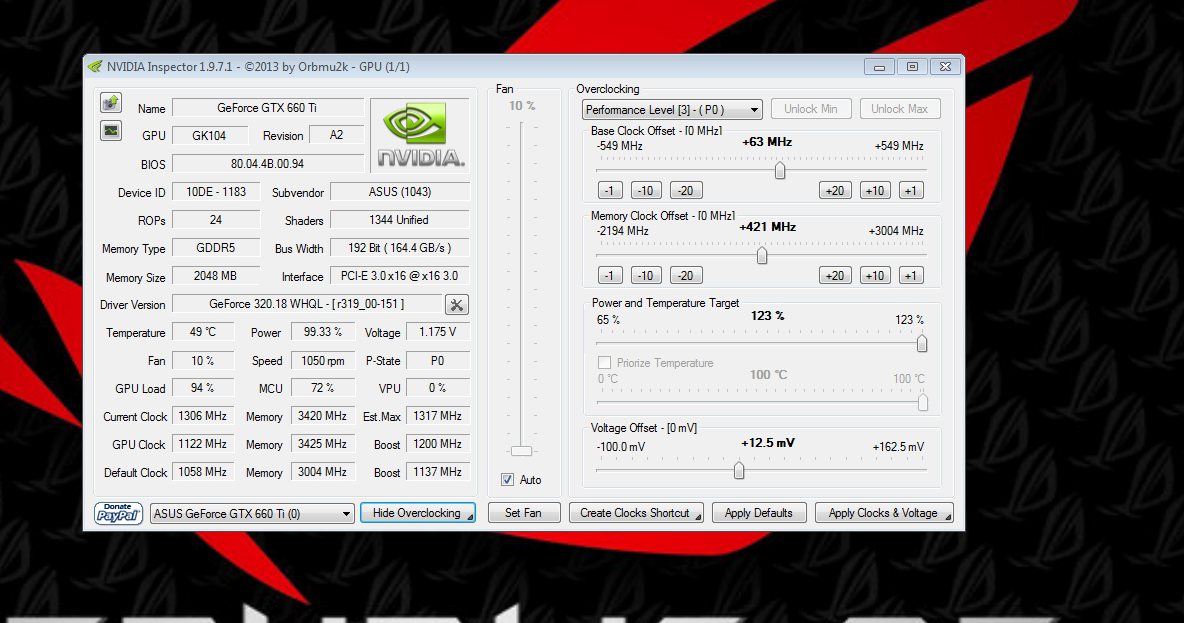Click the Set Fan button
Image resolution: width=1184 pixels, height=623 pixels.
click(x=523, y=513)
